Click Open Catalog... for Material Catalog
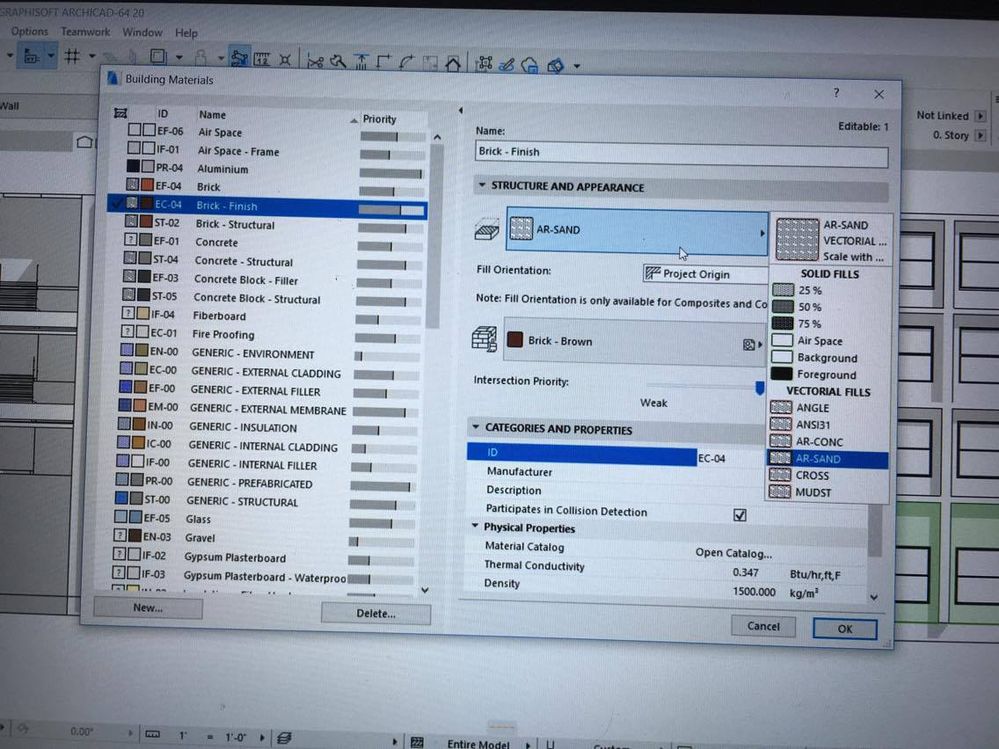Screen dimensions: 999x749 733,553
